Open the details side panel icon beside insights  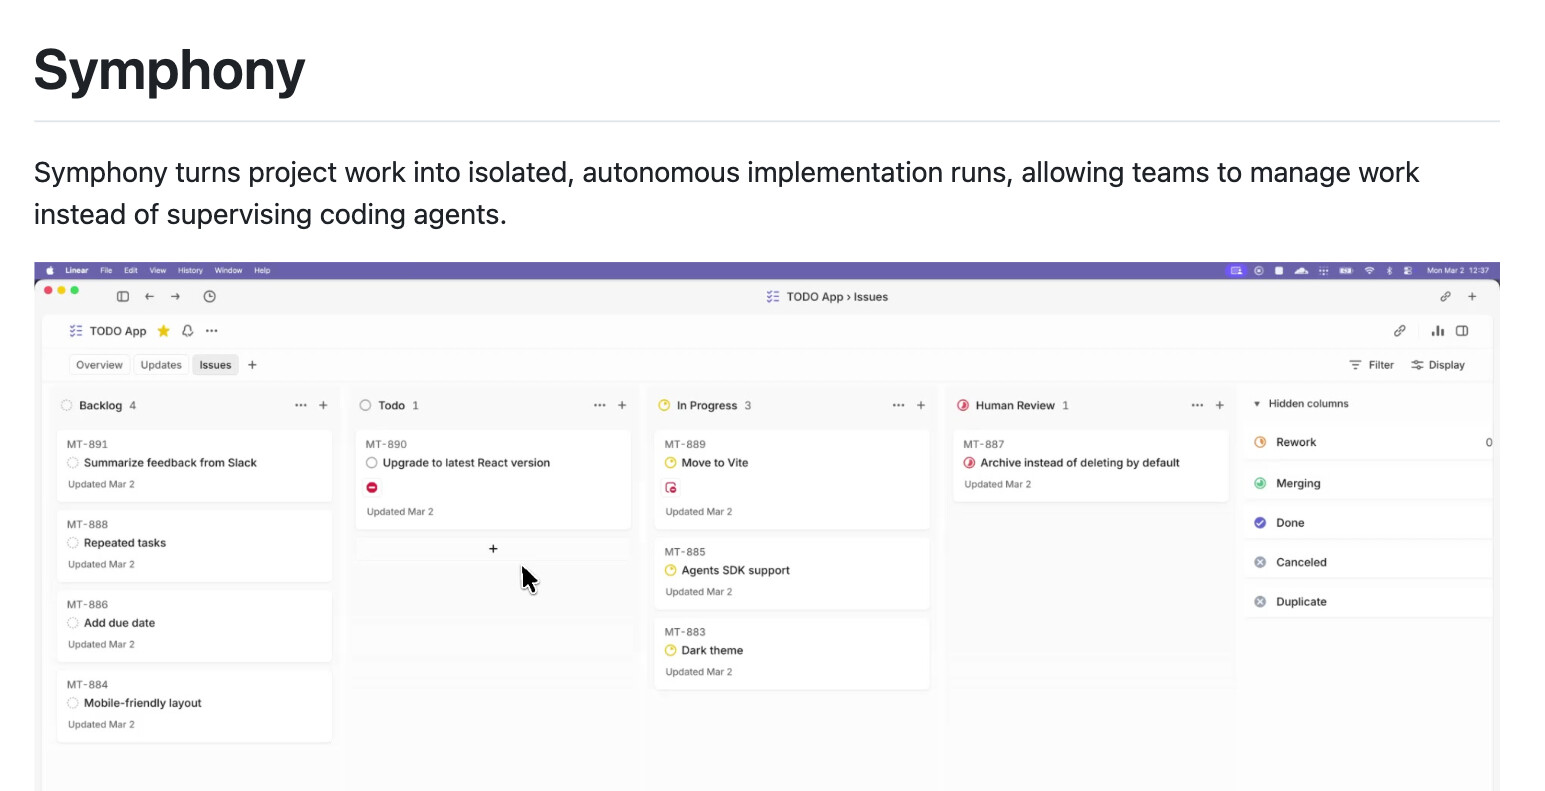click(x=1462, y=331)
